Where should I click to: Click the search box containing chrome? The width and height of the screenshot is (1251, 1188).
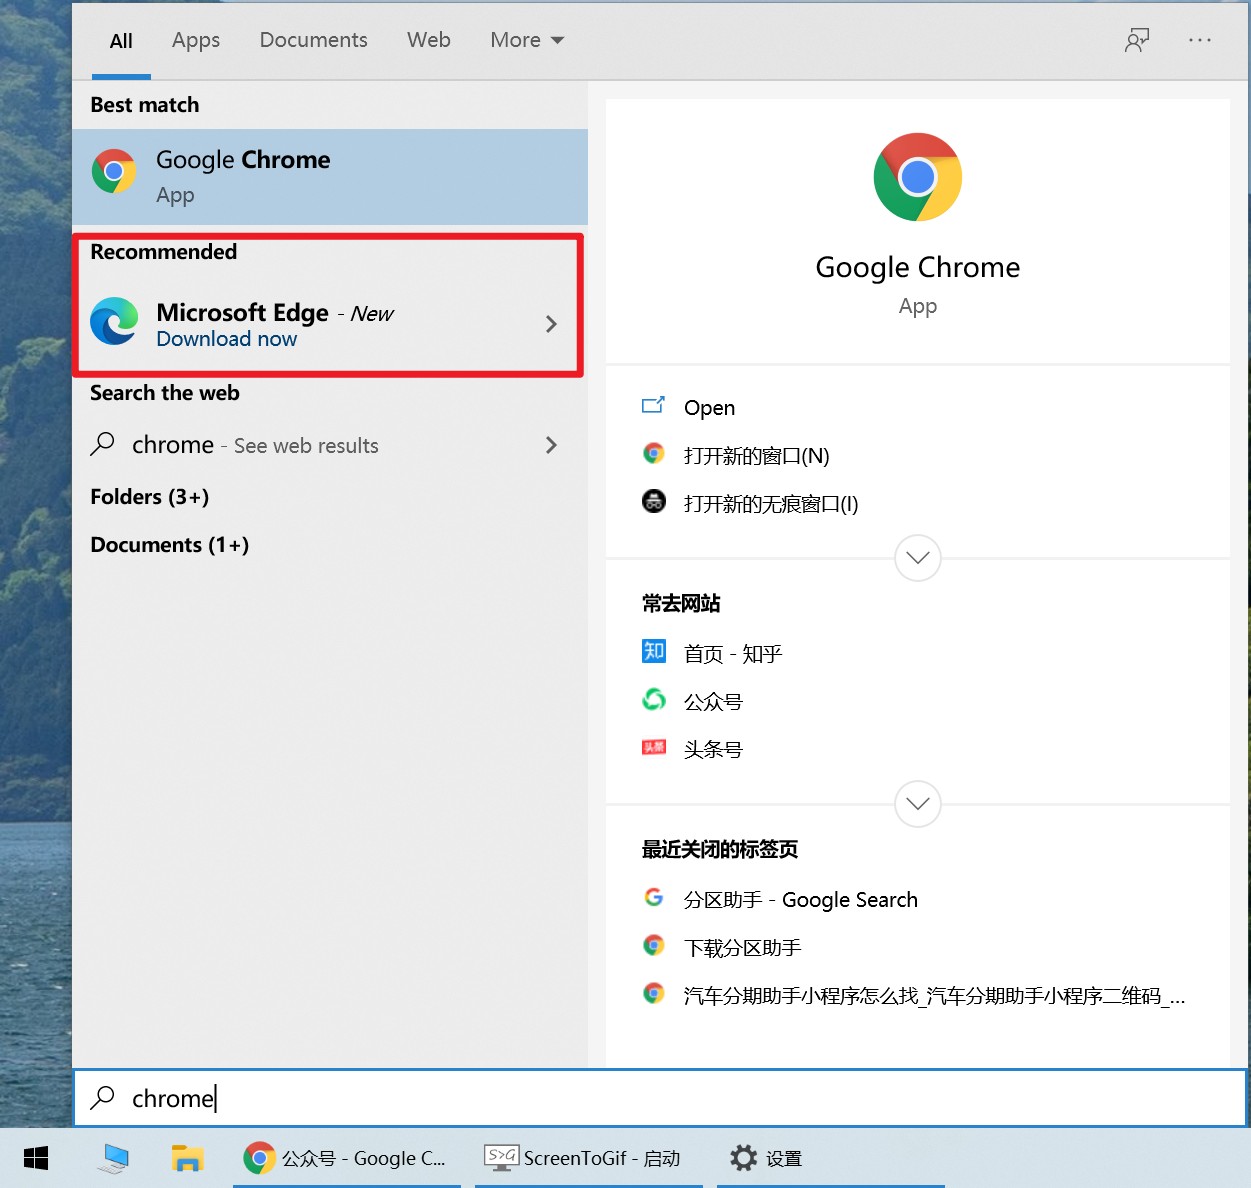pos(660,1098)
